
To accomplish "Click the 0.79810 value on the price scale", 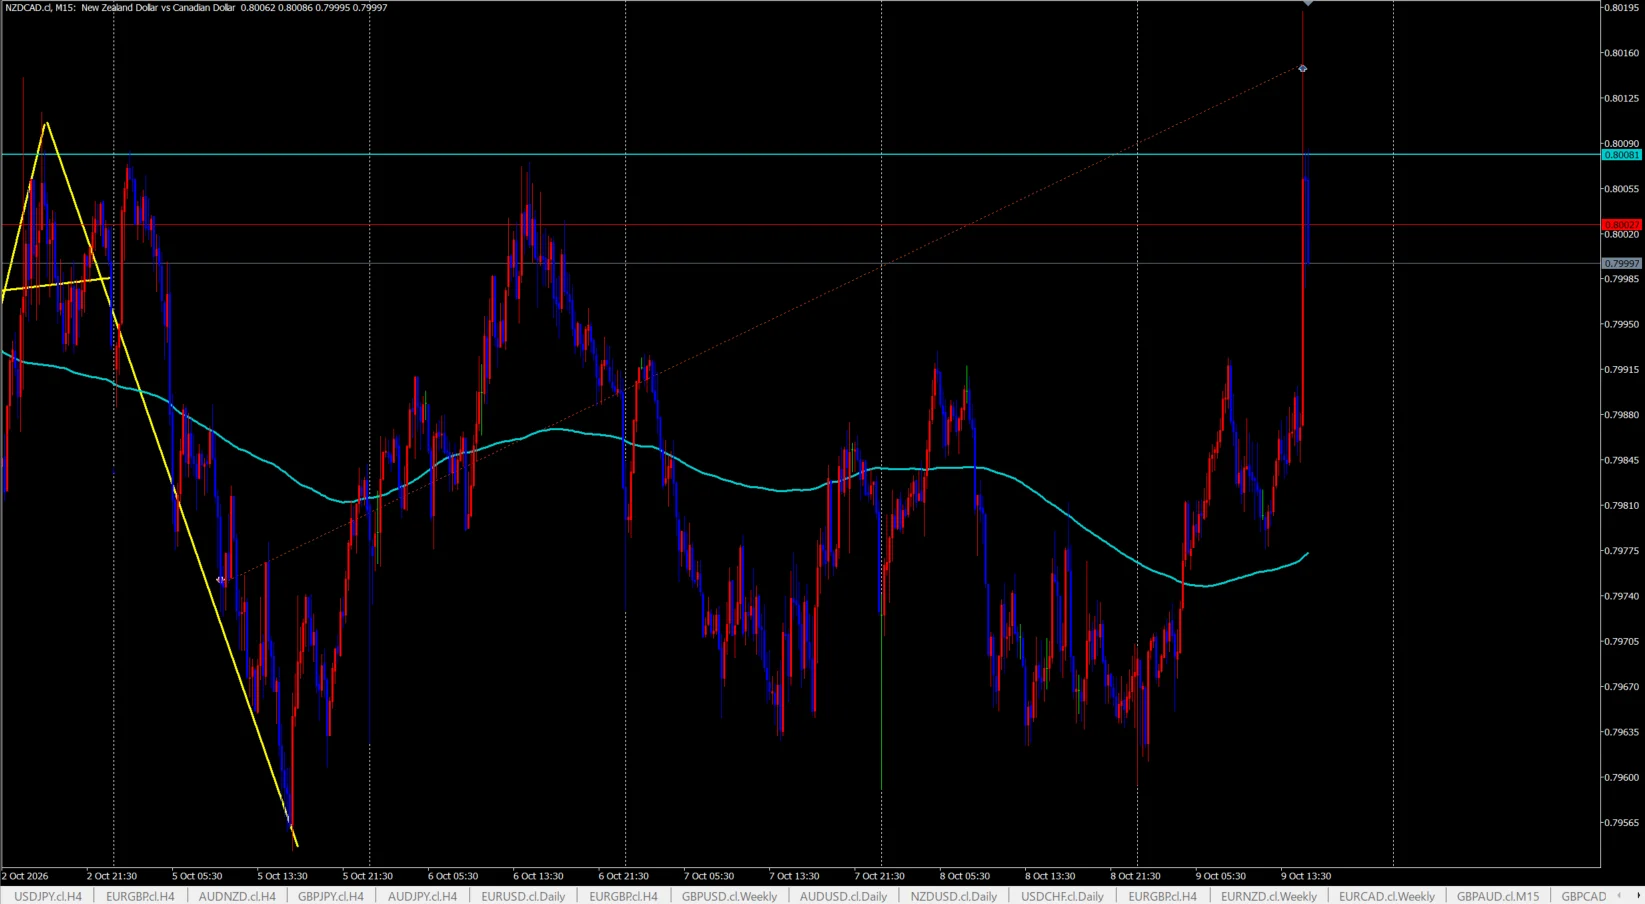I will tap(1621, 506).
